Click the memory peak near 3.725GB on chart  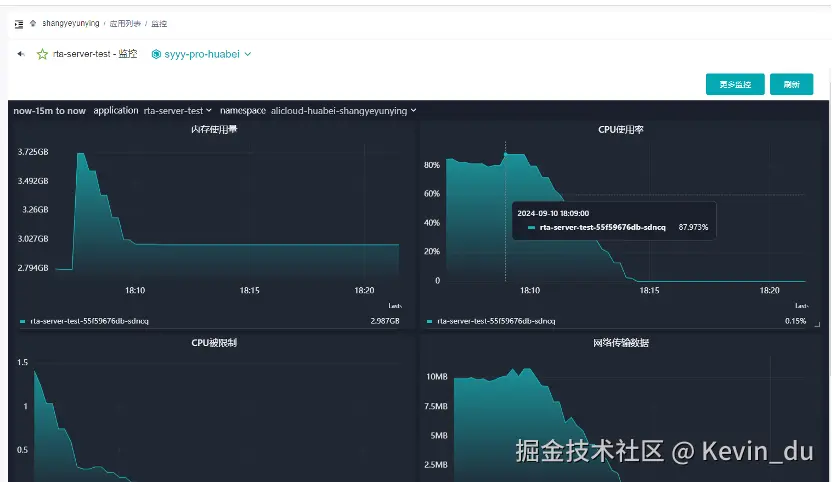tap(81, 153)
